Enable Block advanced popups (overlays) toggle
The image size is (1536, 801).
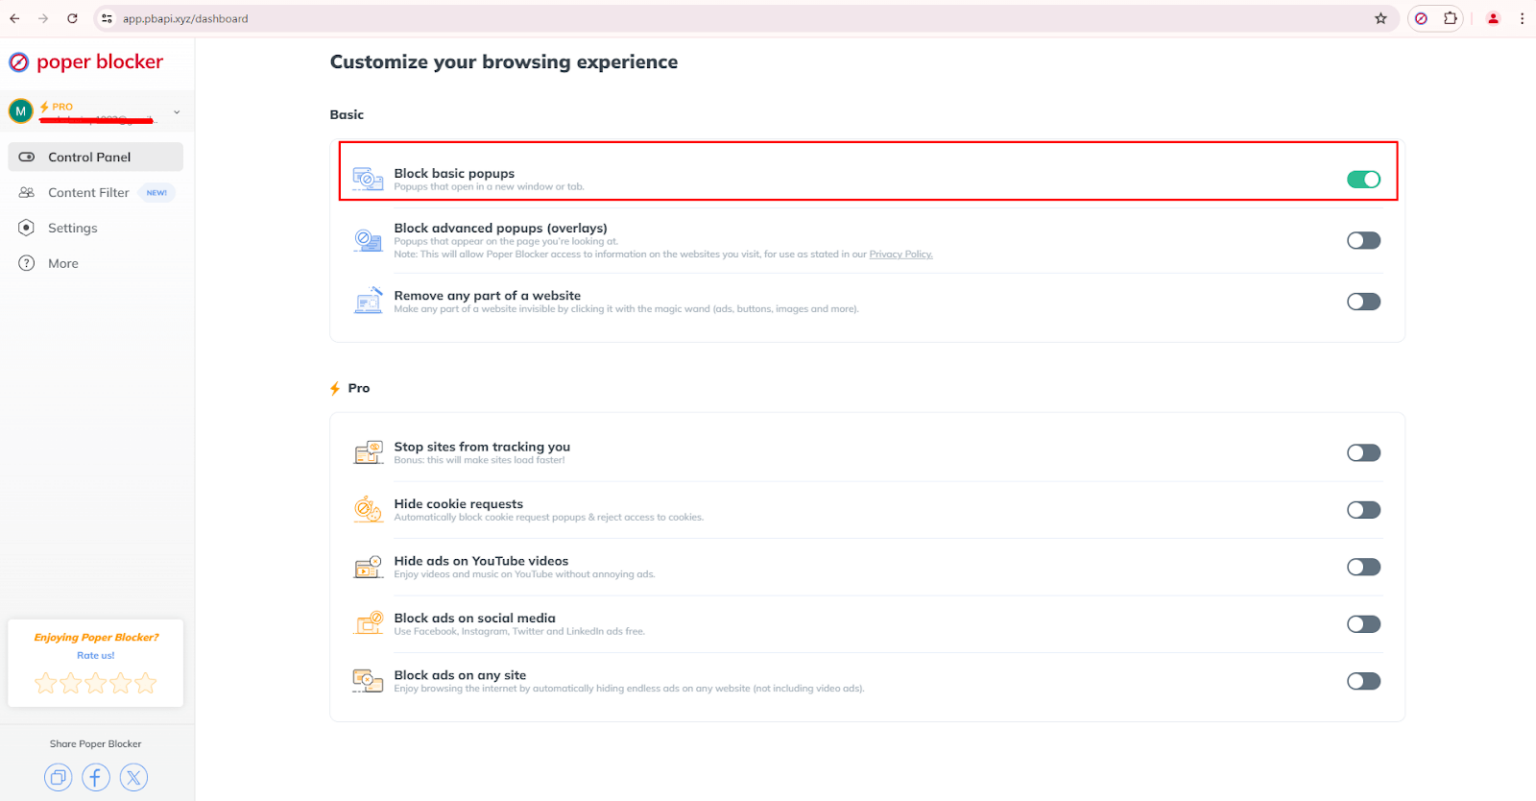(x=1363, y=240)
